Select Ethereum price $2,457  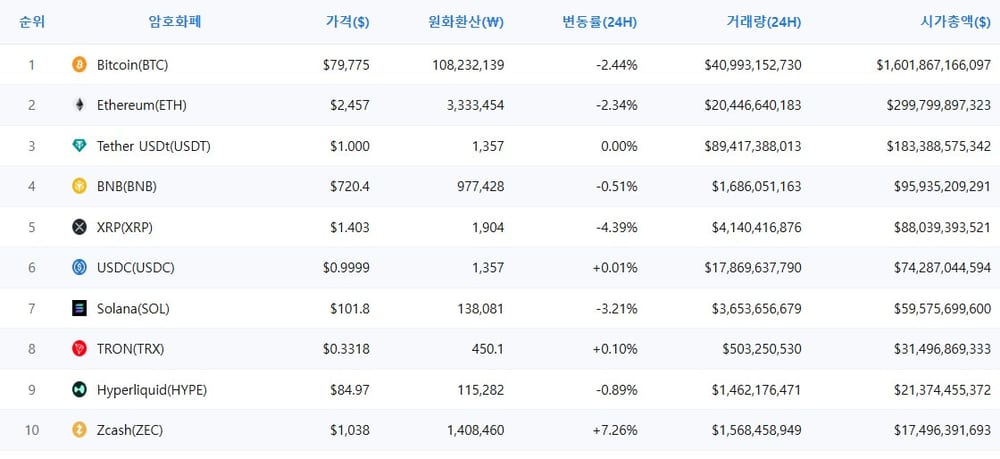349,106
